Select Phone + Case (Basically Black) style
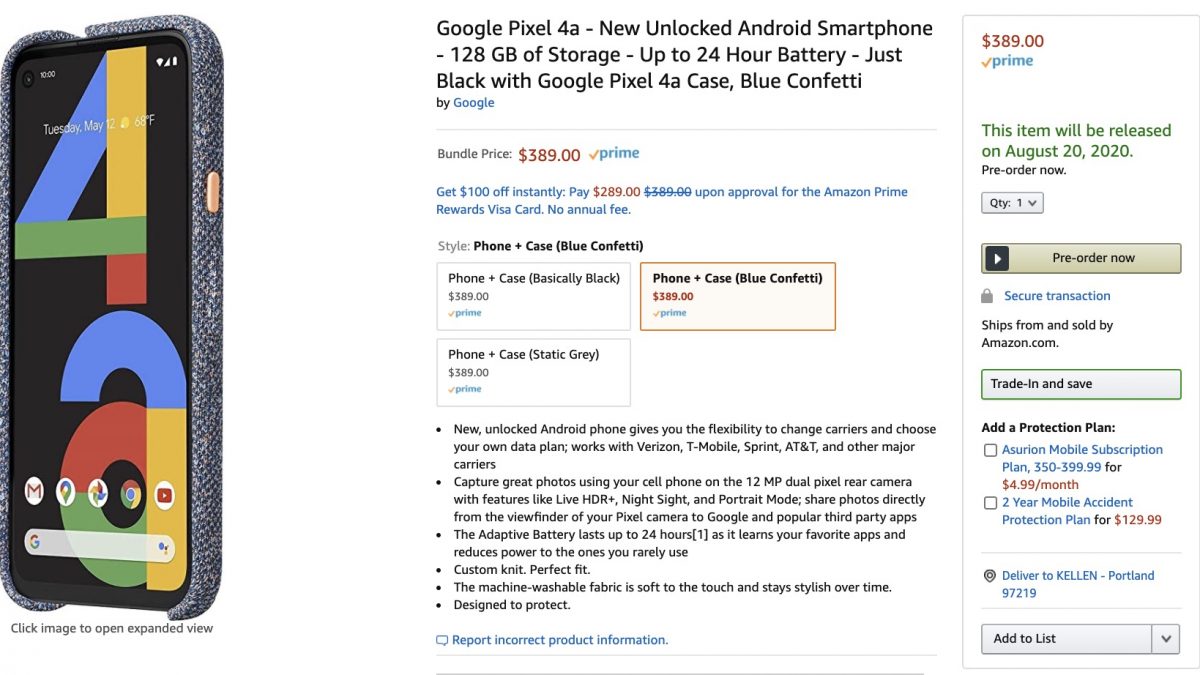This screenshot has height=675, width=1200. click(534, 296)
